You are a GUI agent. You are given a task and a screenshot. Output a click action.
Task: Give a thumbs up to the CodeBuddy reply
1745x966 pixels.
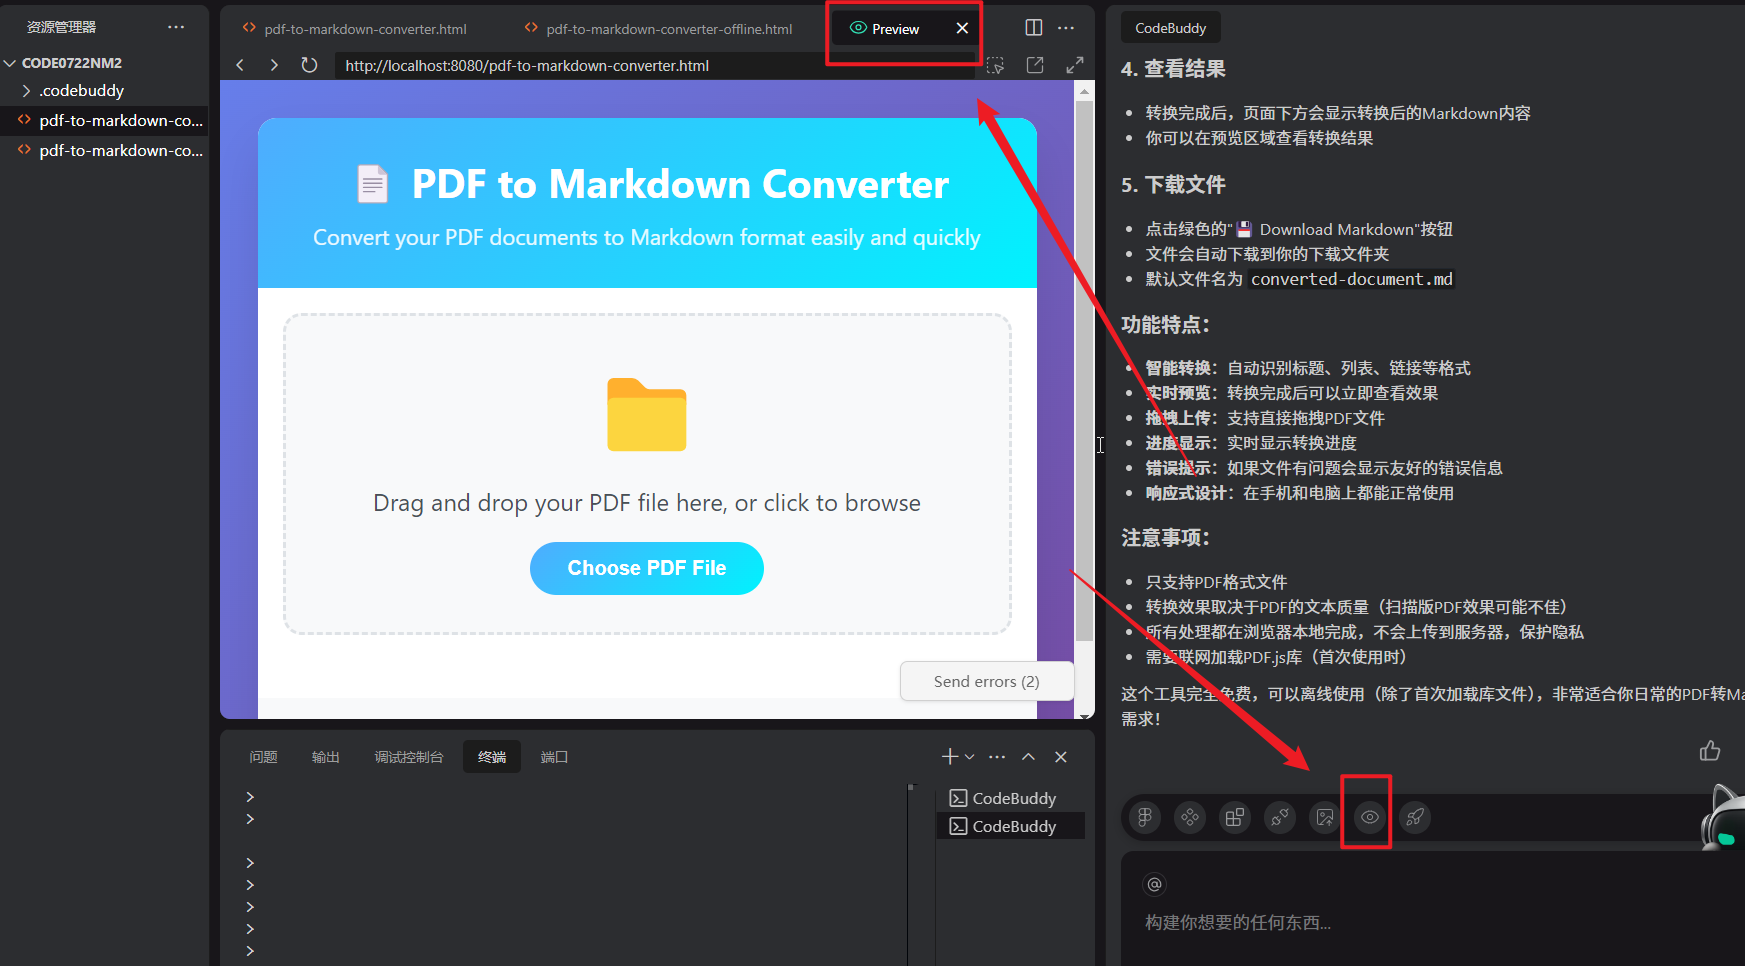(x=1710, y=751)
